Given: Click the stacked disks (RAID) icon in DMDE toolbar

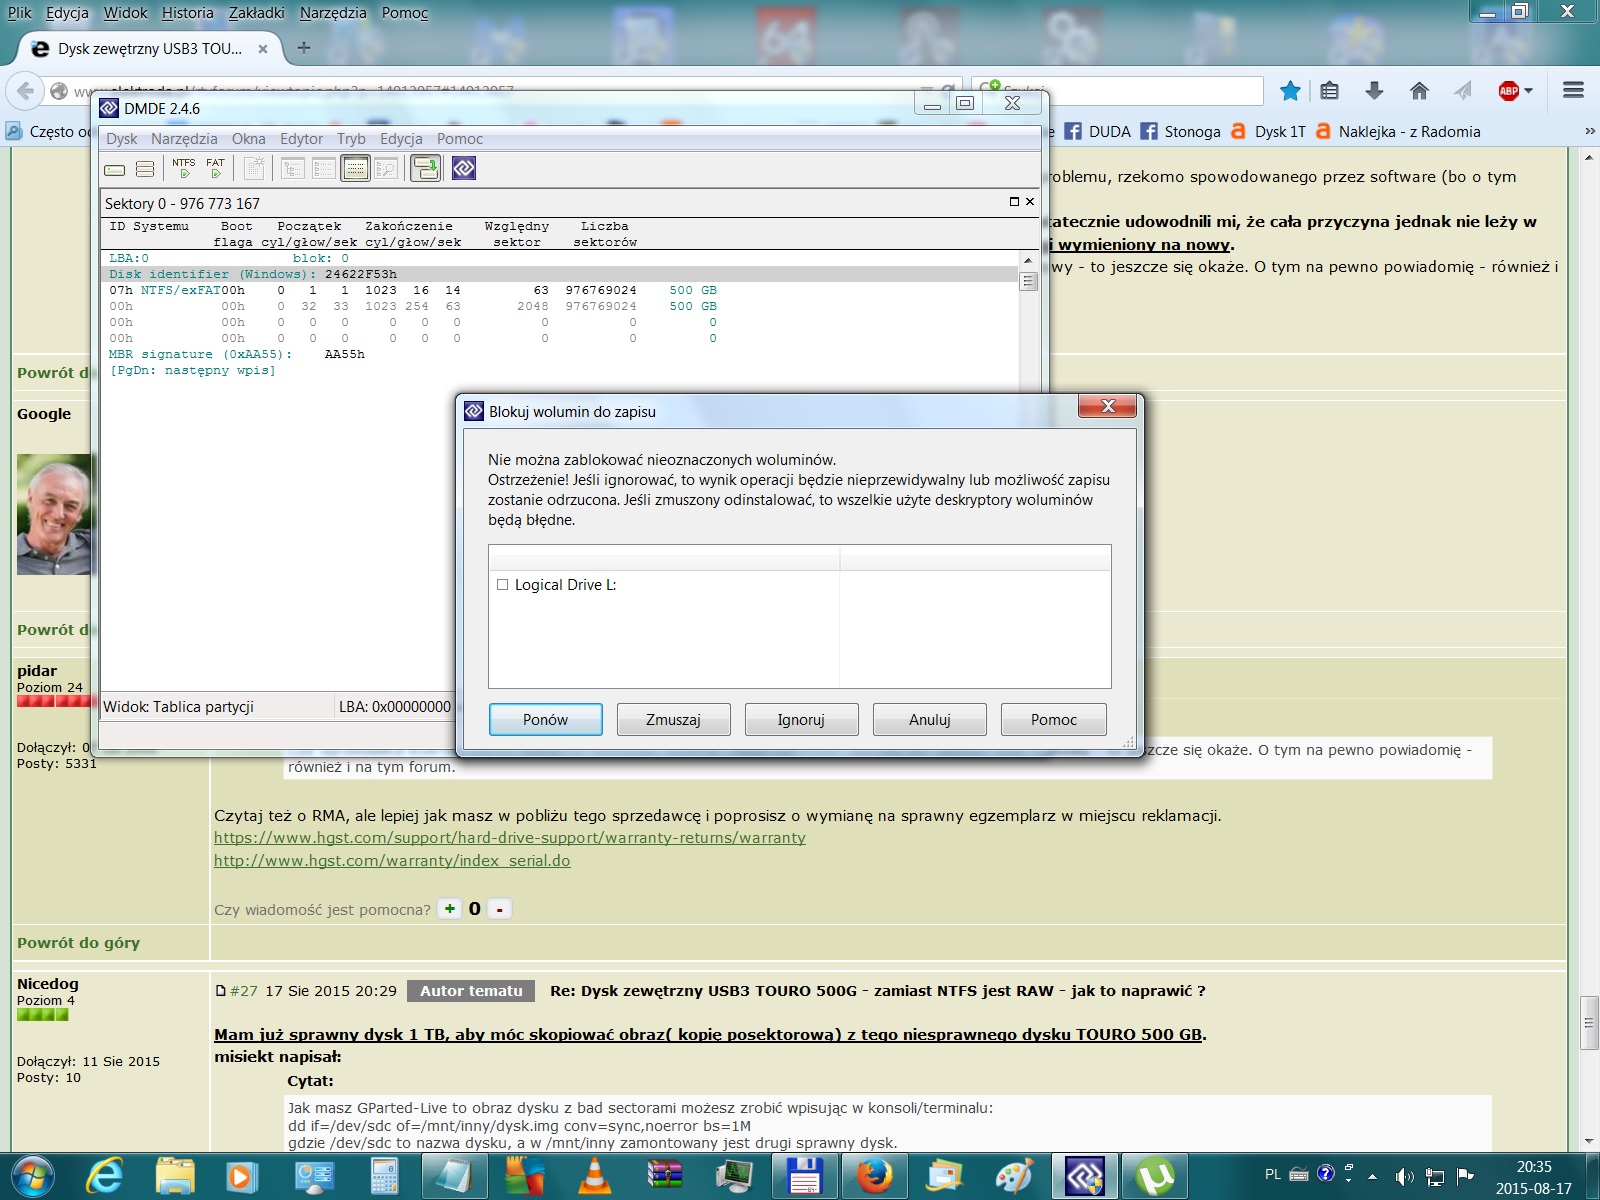Looking at the screenshot, I should (x=145, y=169).
